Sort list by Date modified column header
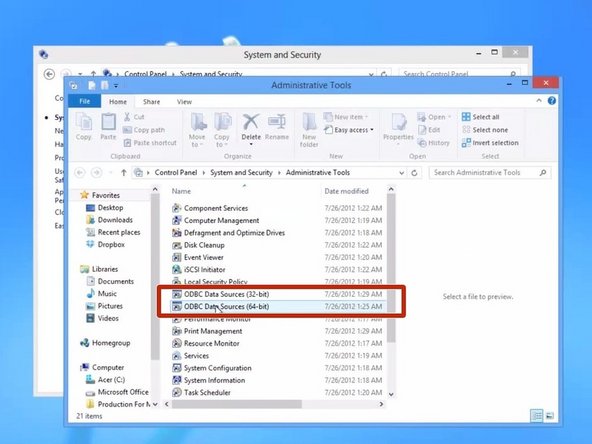Viewport: 592px width, 444px height. click(x=346, y=191)
